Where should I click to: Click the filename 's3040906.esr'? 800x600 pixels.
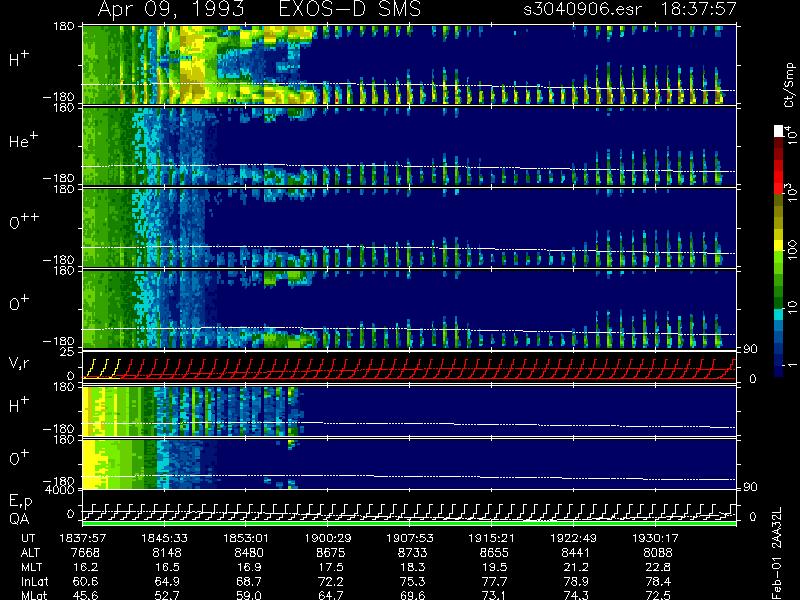582,9
